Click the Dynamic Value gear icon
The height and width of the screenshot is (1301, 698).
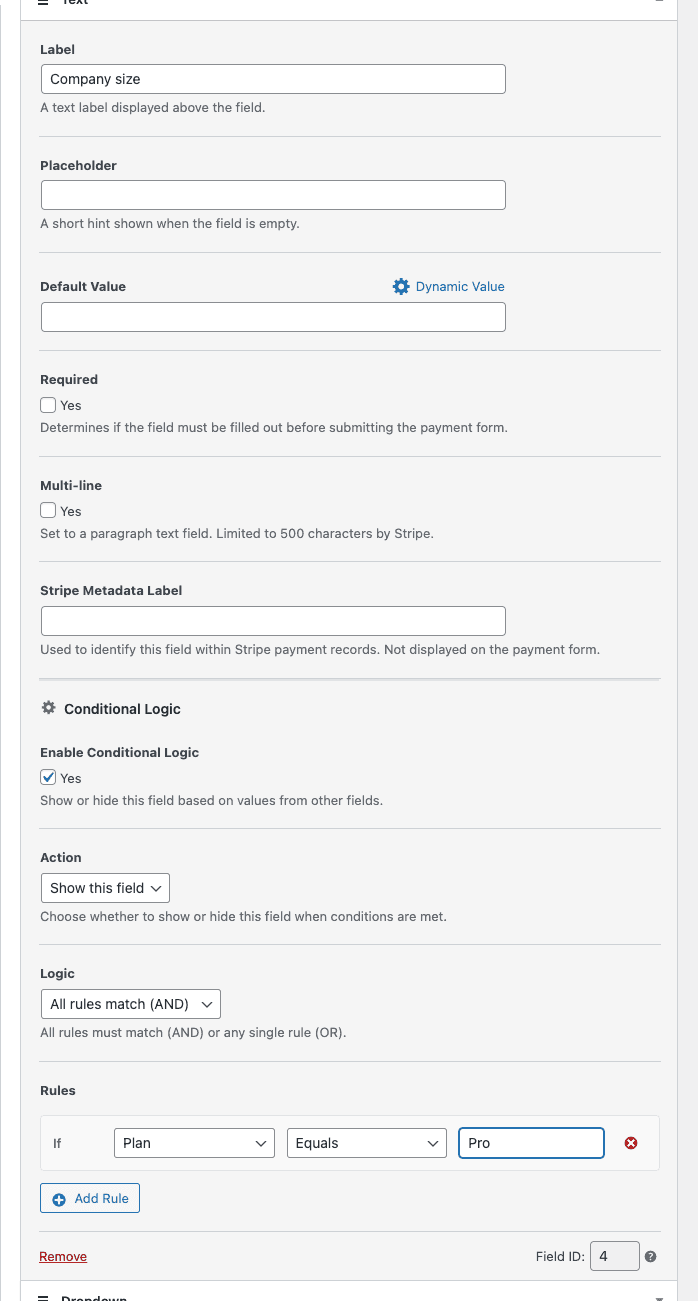coord(401,286)
